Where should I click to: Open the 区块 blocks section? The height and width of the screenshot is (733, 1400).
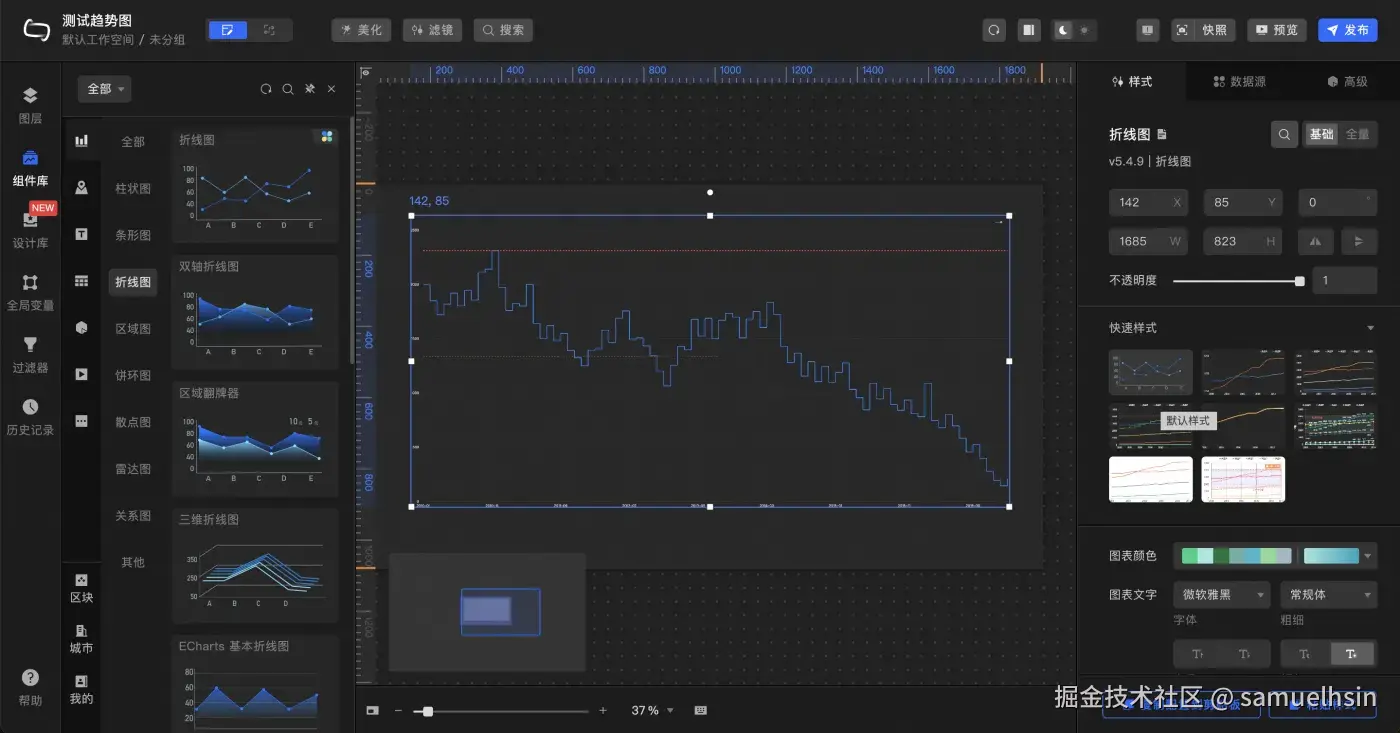[81, 587]
